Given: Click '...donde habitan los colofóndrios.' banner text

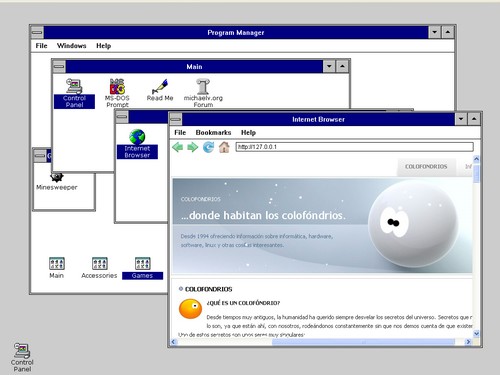Looking at the screenshot, I should coord(263,215).
